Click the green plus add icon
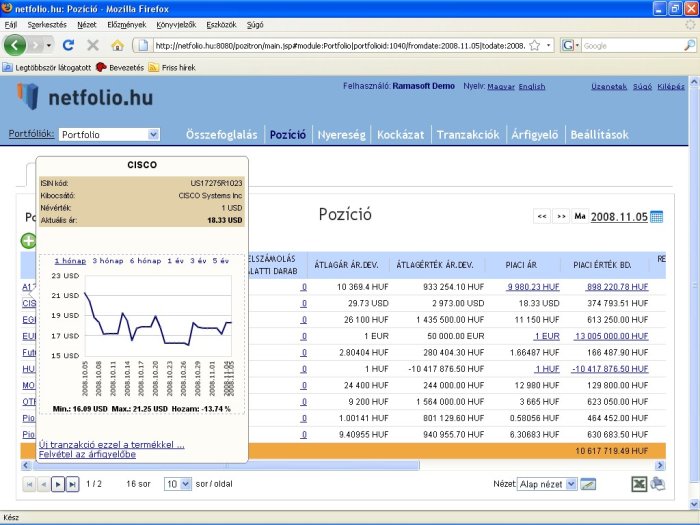Screen dimensions: 700x525 pos(28,241)
